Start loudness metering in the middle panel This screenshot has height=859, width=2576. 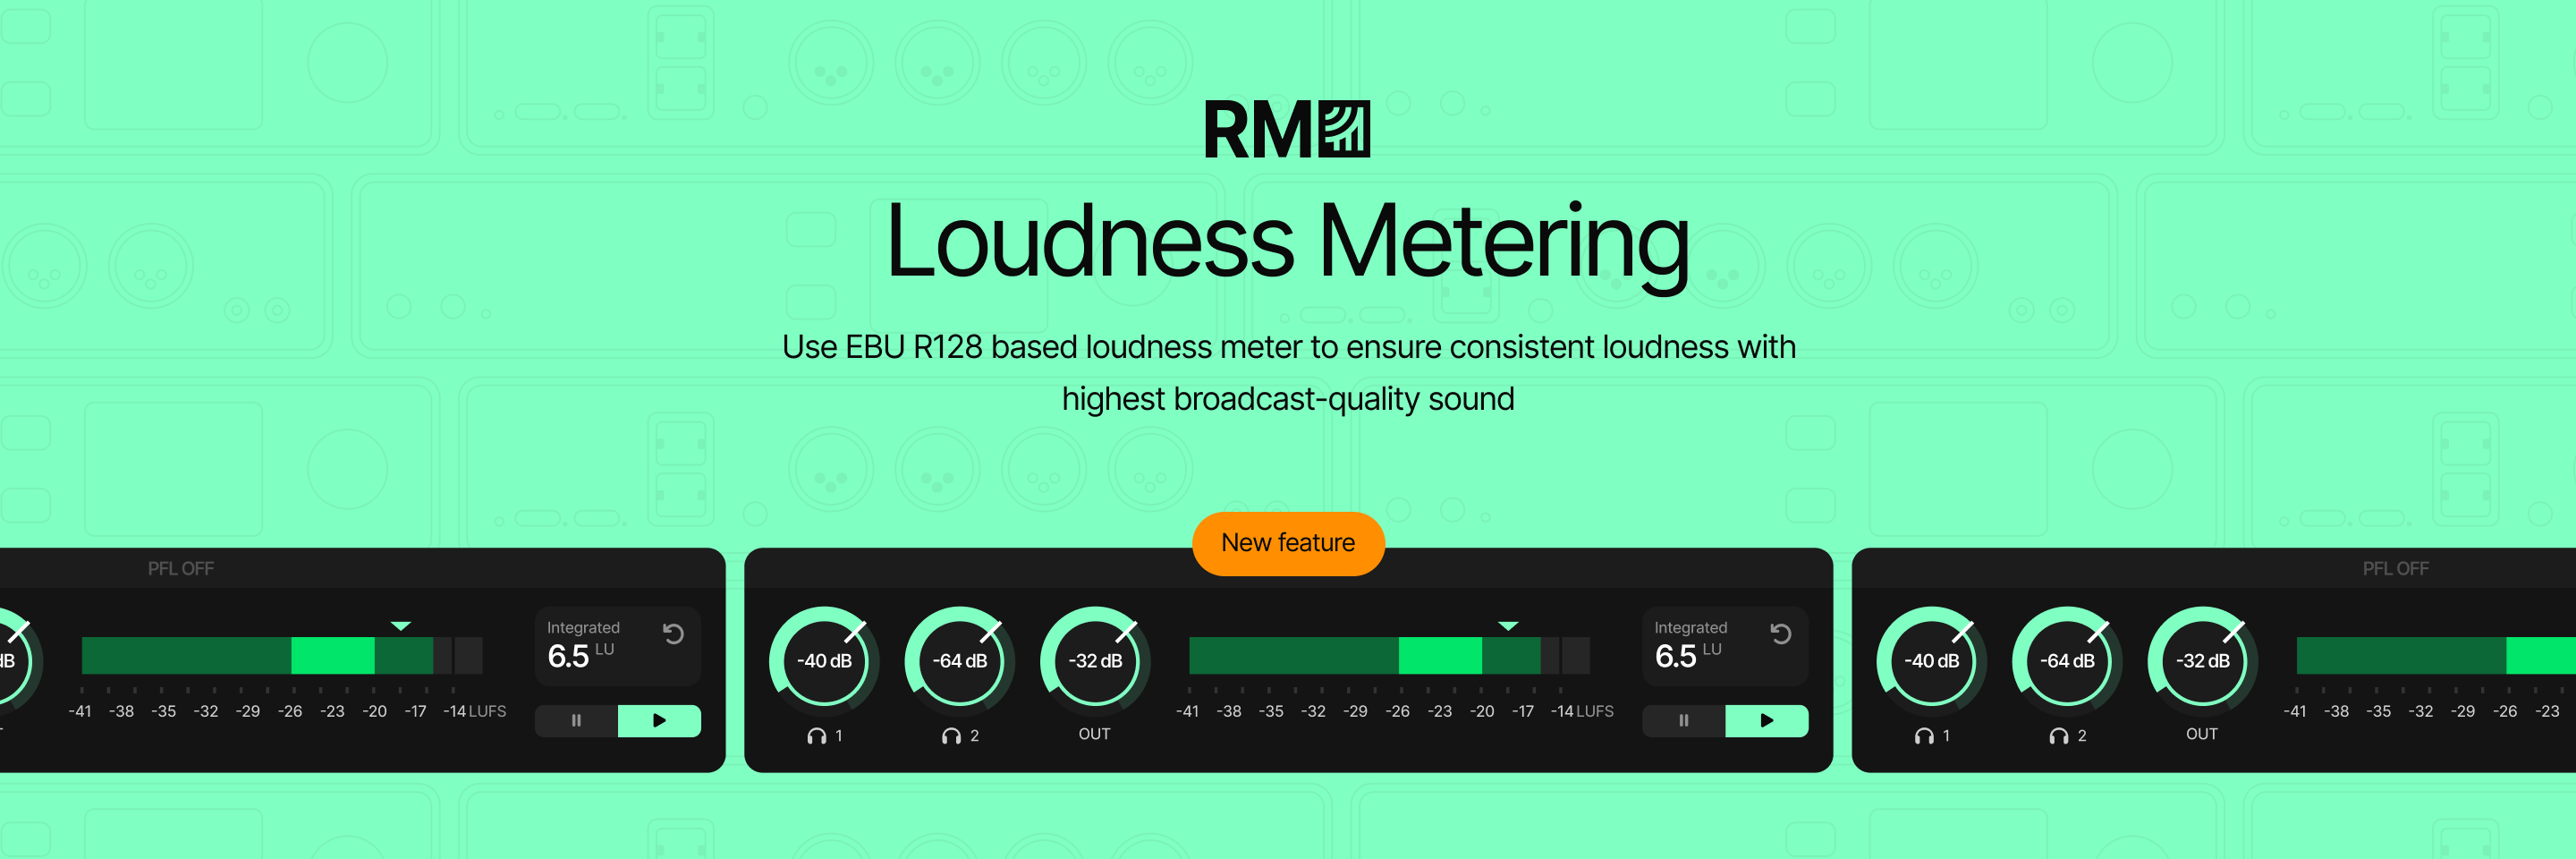[1767, 720]
